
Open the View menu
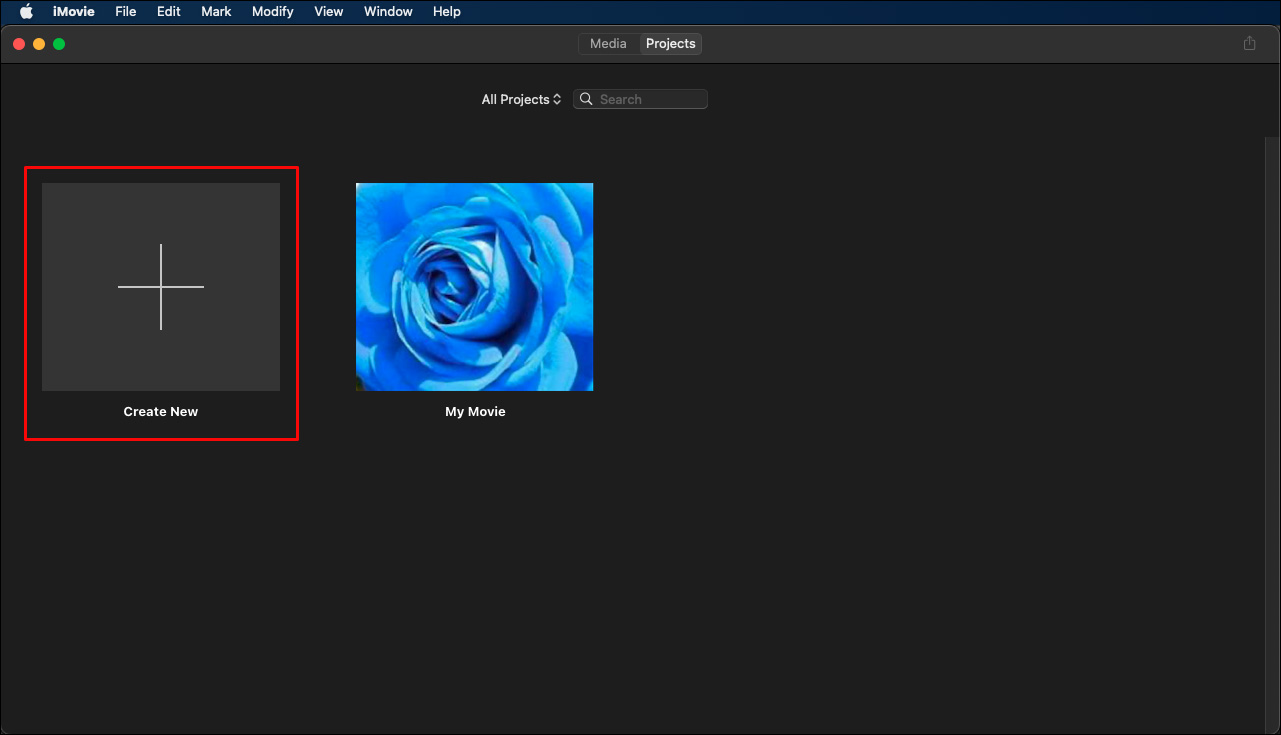click(328, 11)
